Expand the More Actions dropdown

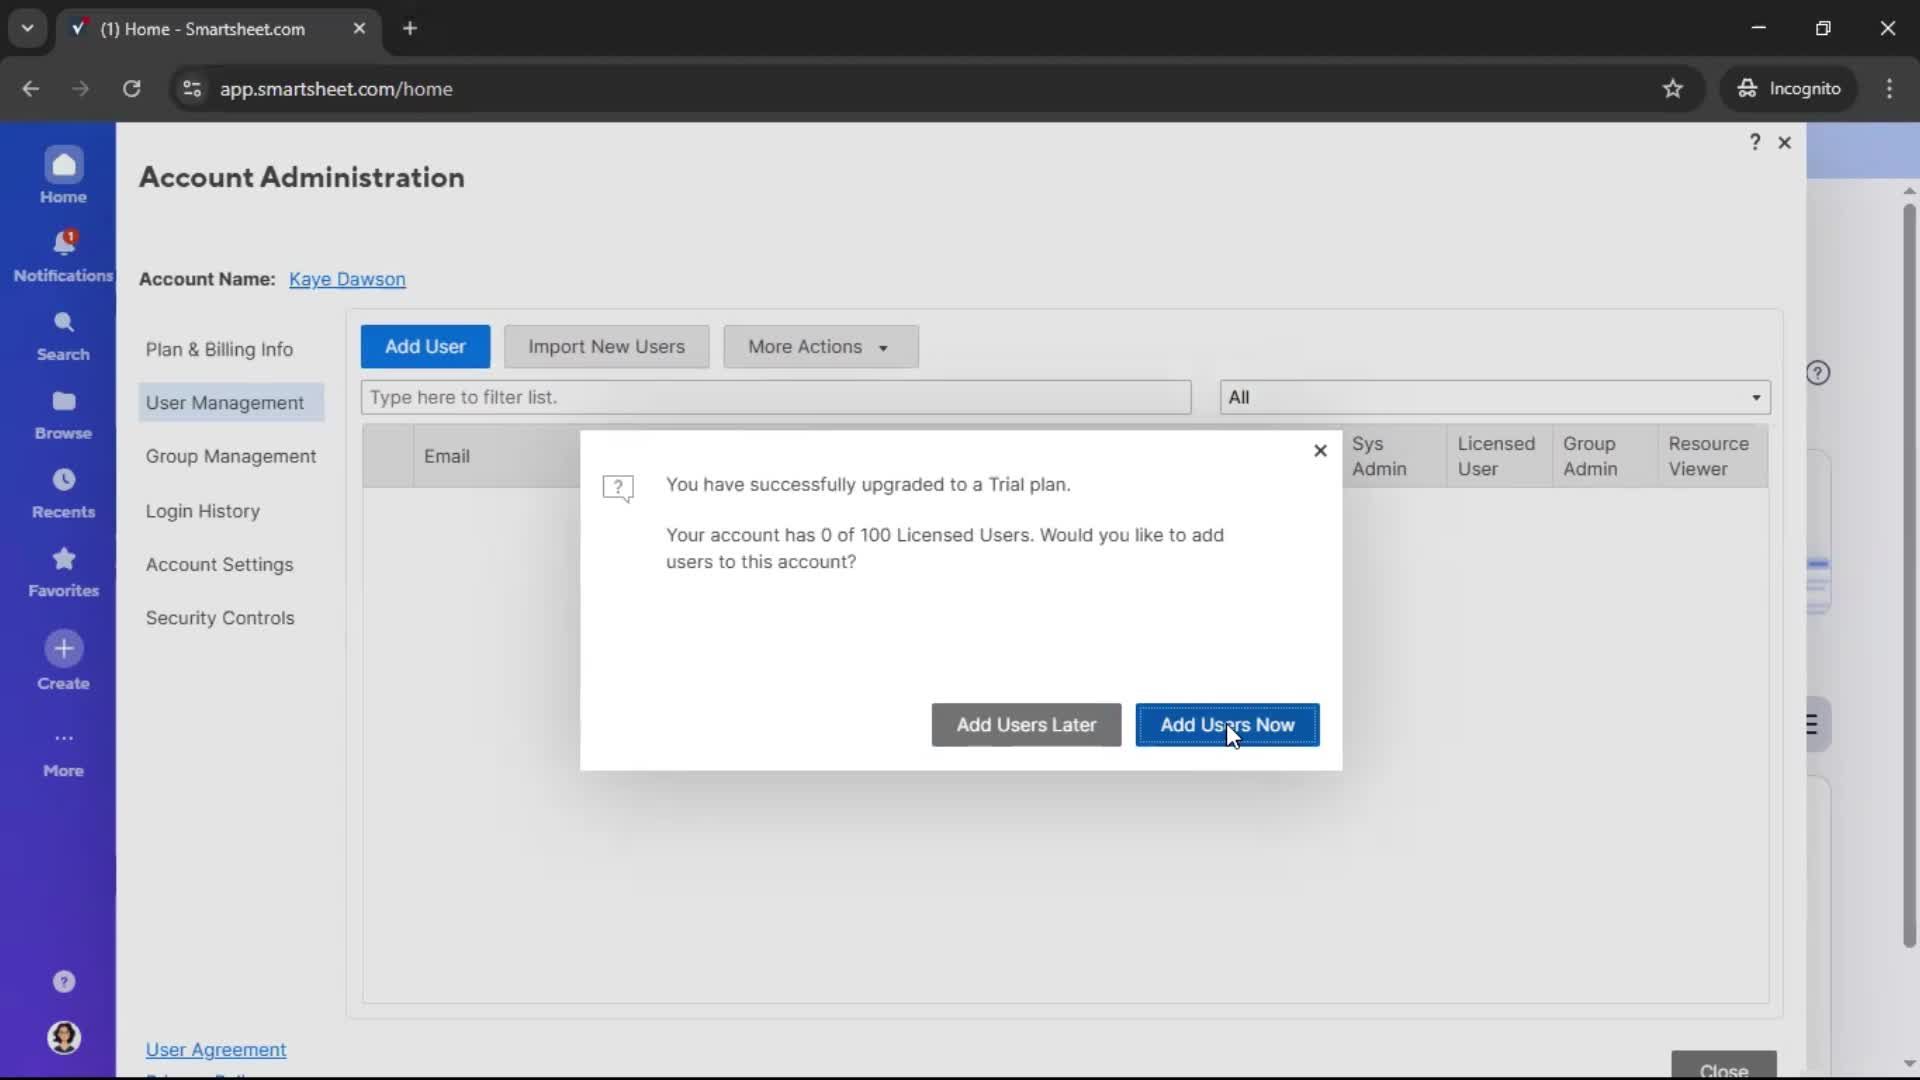click(819, 346)
